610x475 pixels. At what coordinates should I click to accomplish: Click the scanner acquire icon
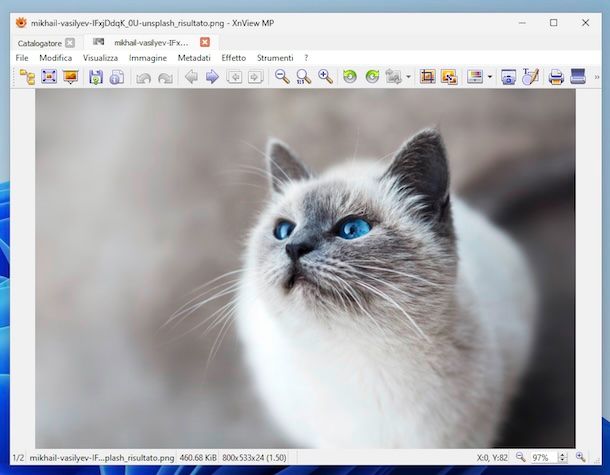tap(578, 77)
